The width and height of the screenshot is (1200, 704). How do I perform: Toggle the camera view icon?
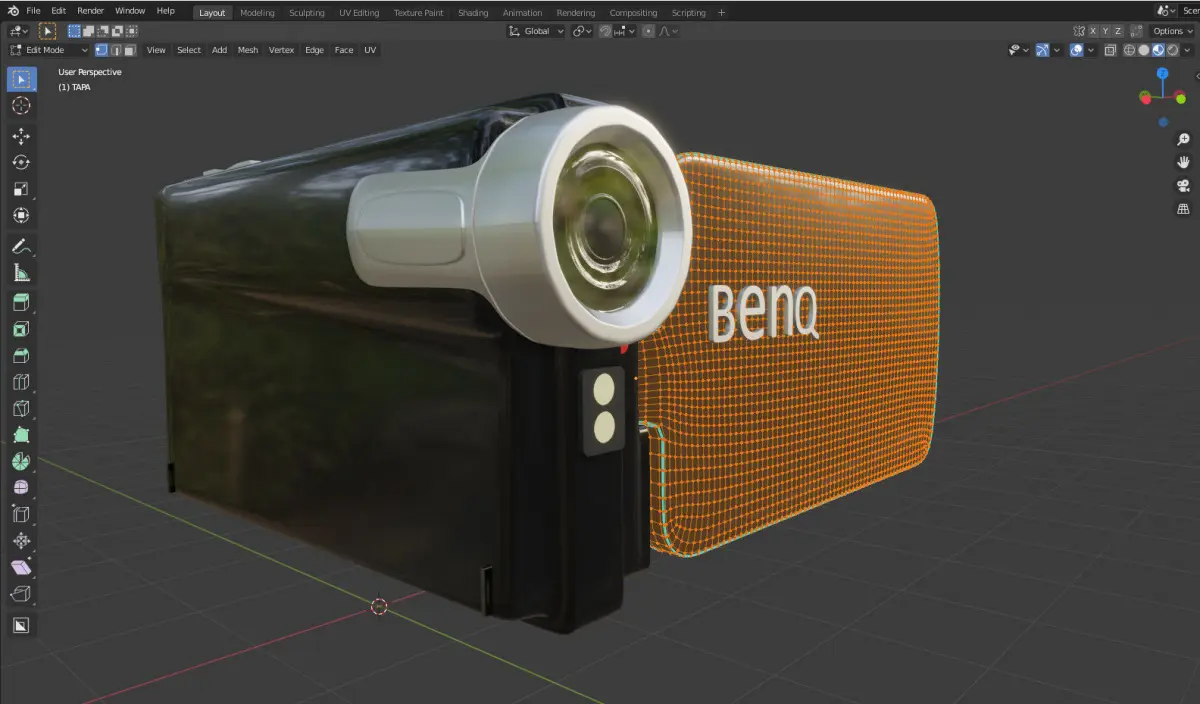coord(1183,185)
